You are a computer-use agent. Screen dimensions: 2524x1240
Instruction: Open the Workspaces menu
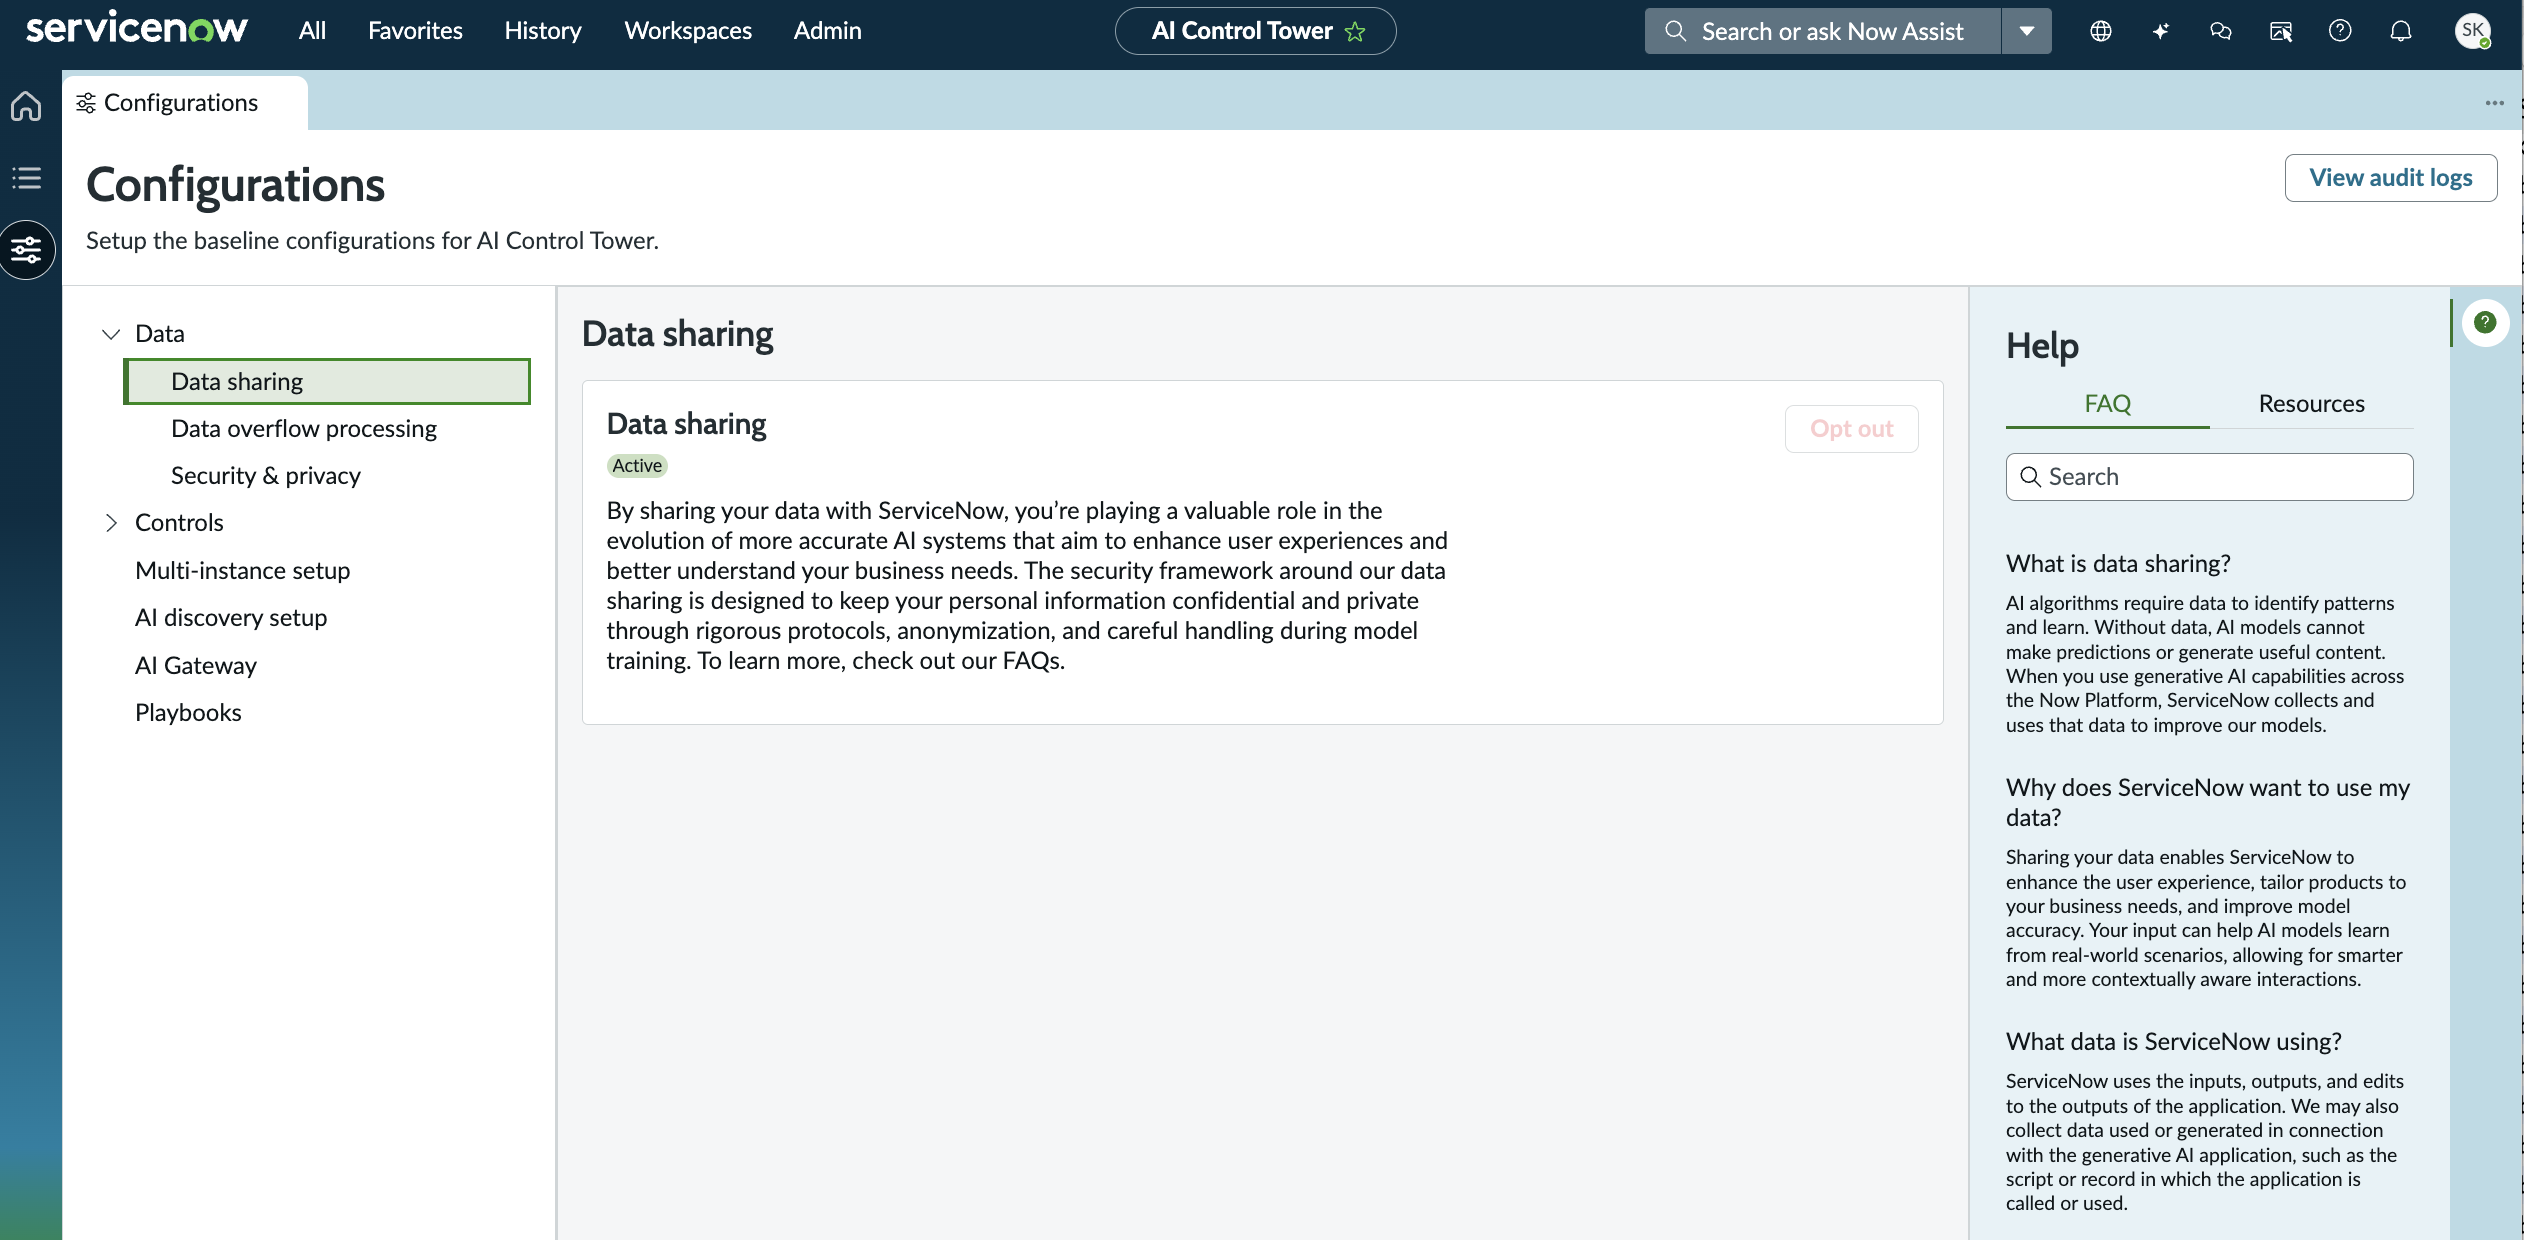[688, 31]
